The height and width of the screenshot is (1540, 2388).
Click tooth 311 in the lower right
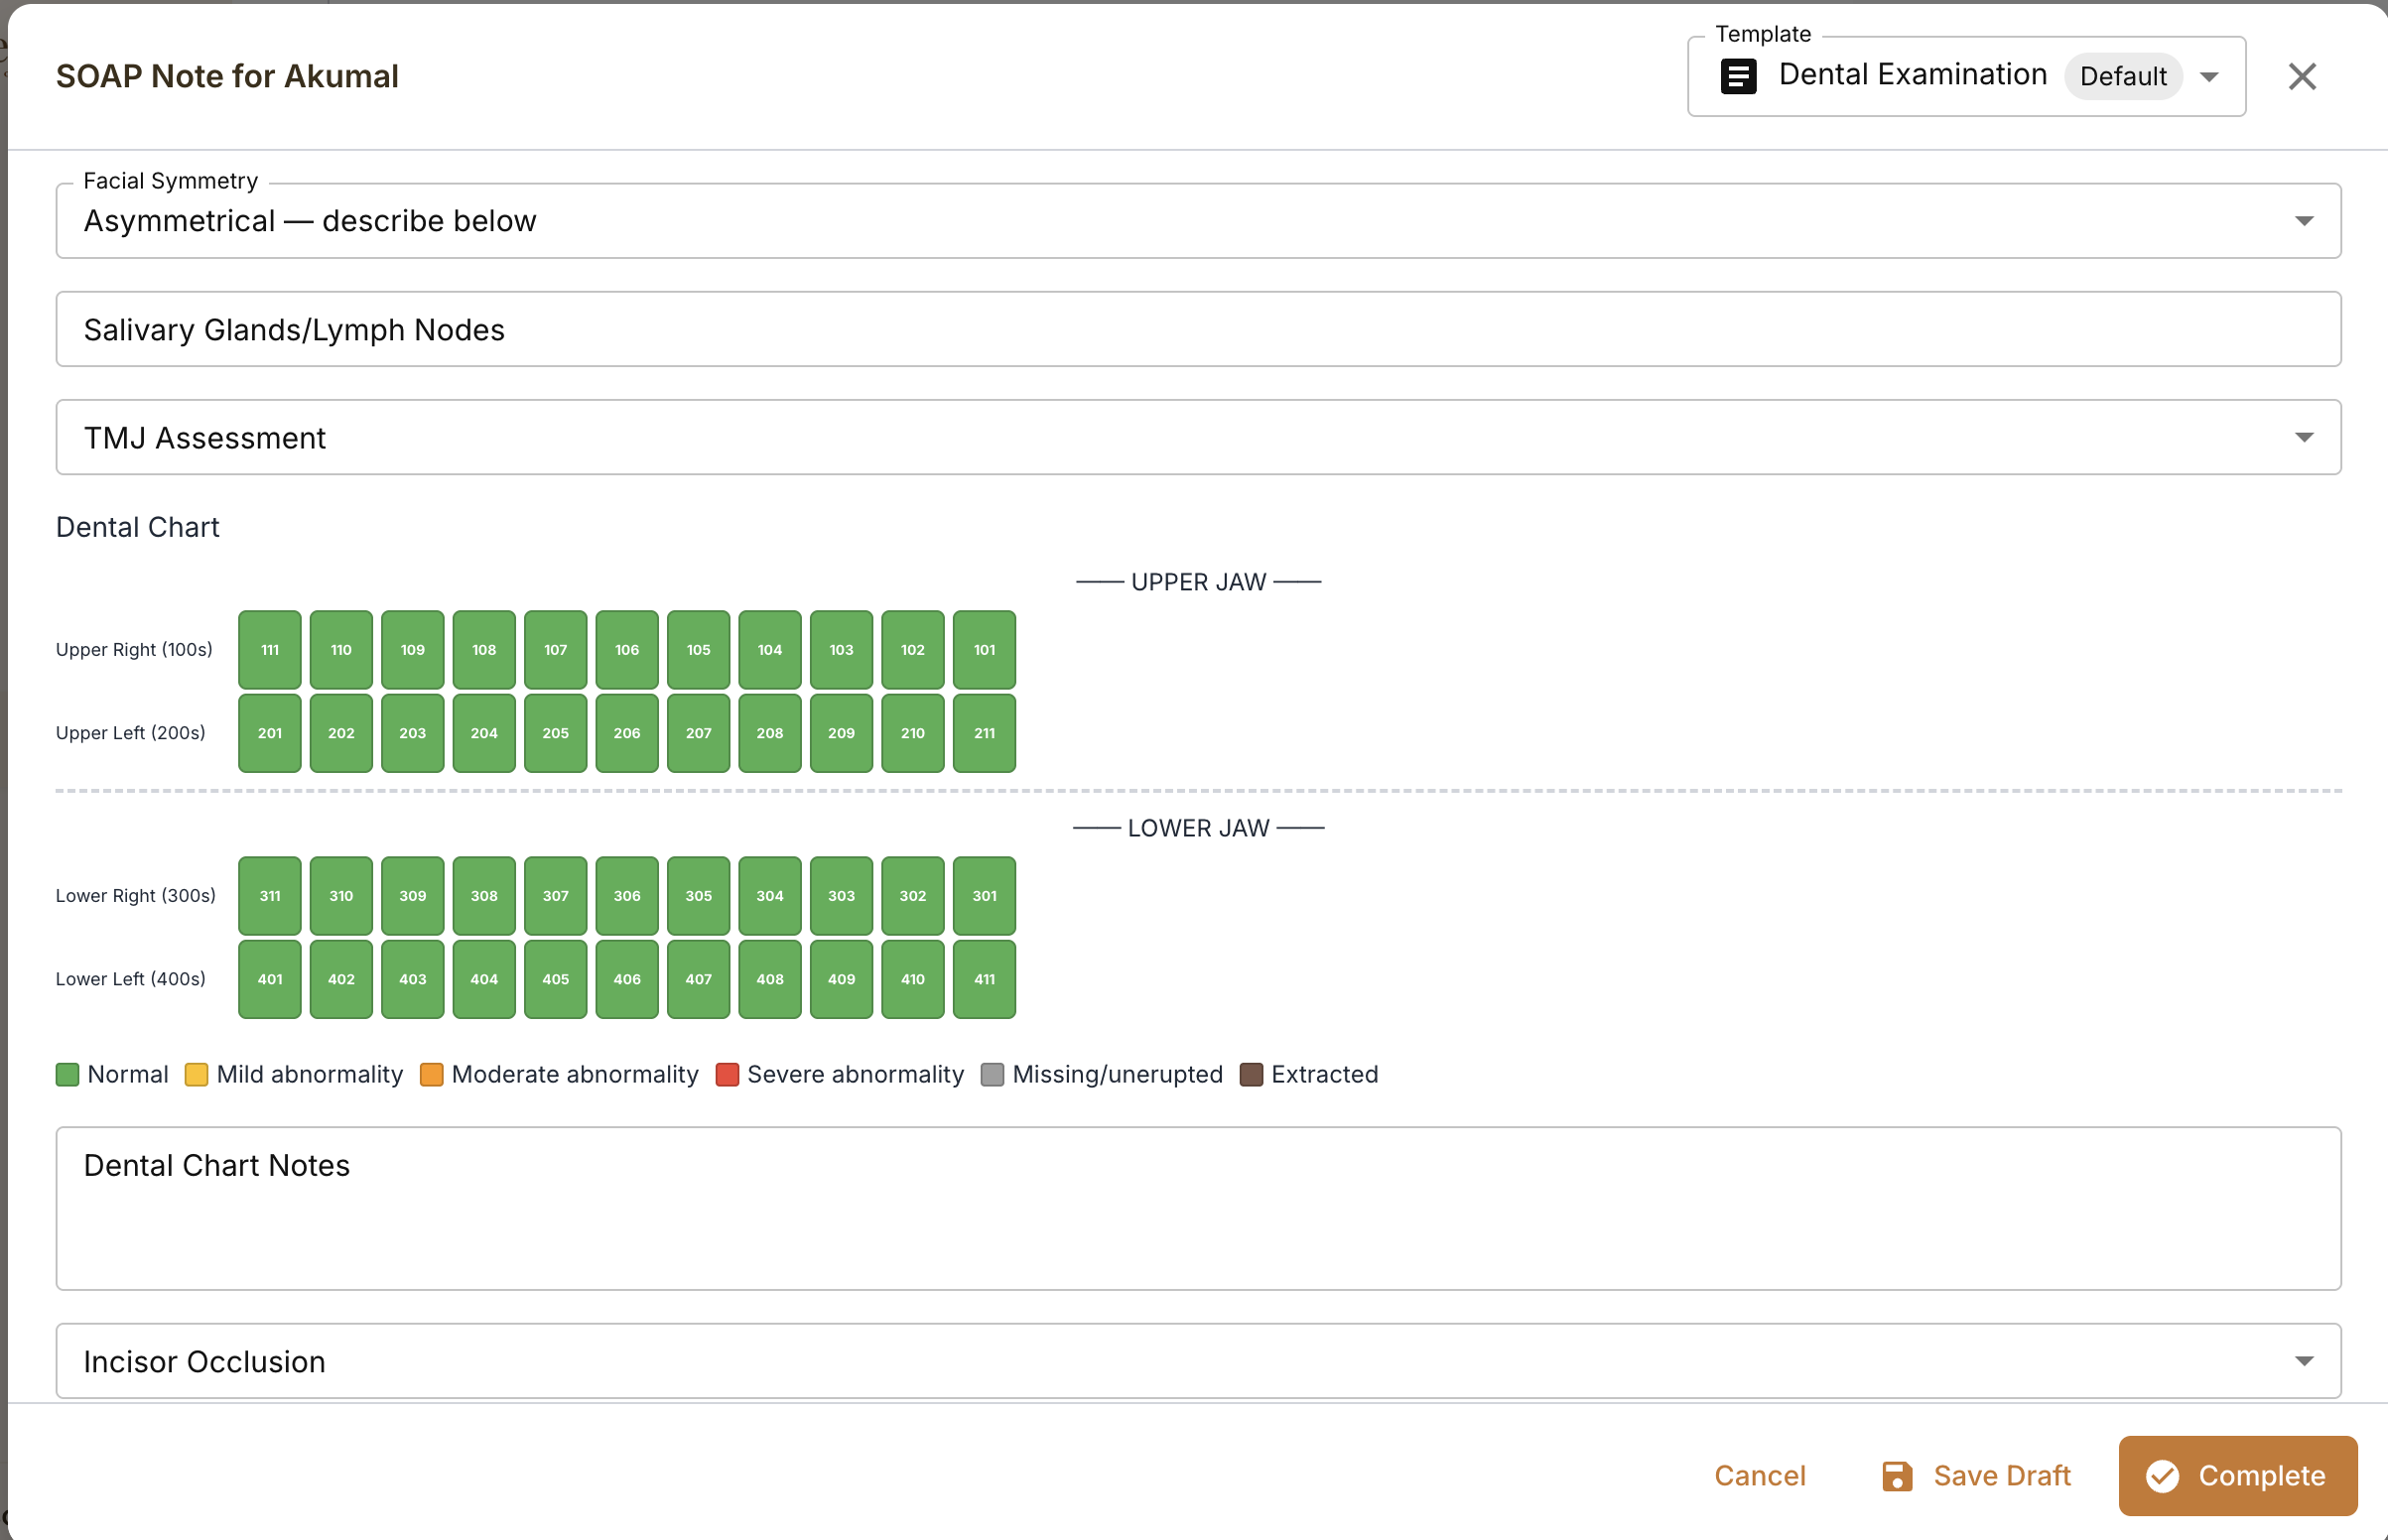pyautogui.click(x=270, y=896)
